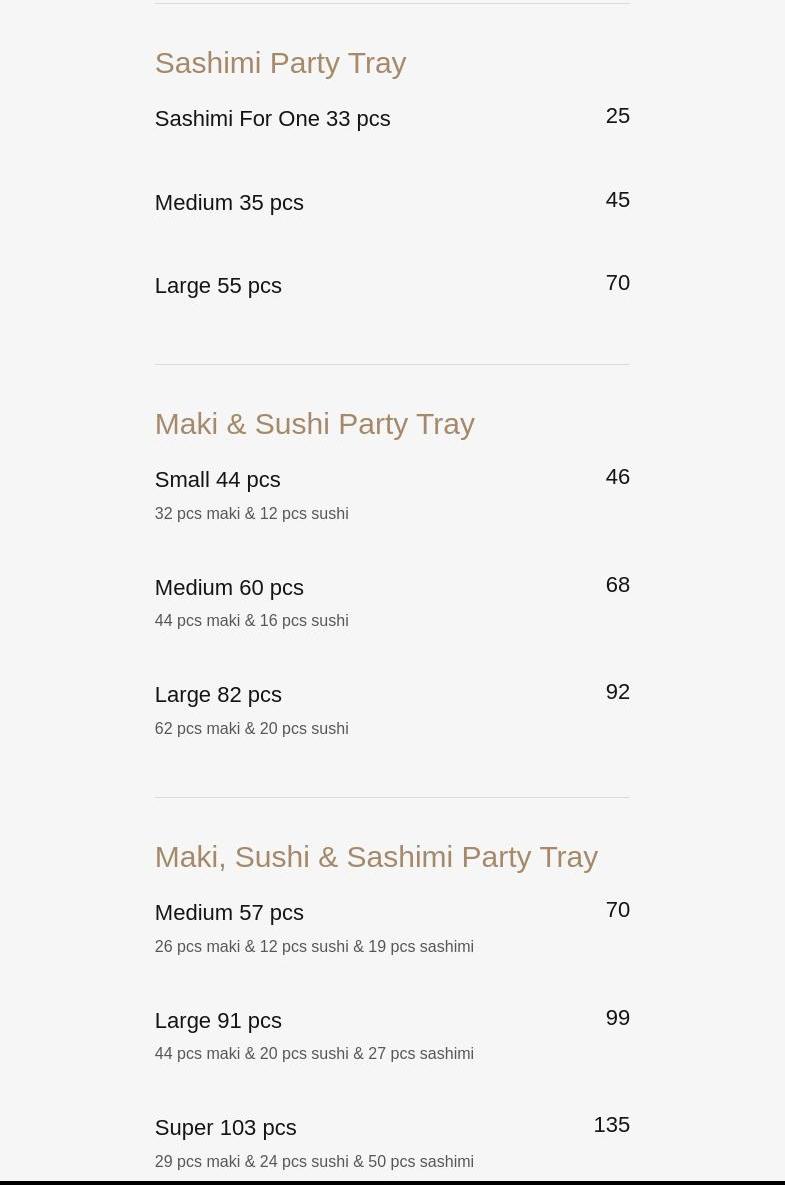Select the Large 55 pcs sashimi tray
The width and height of the screenshot is (785, 1185).
coord(218,286)
